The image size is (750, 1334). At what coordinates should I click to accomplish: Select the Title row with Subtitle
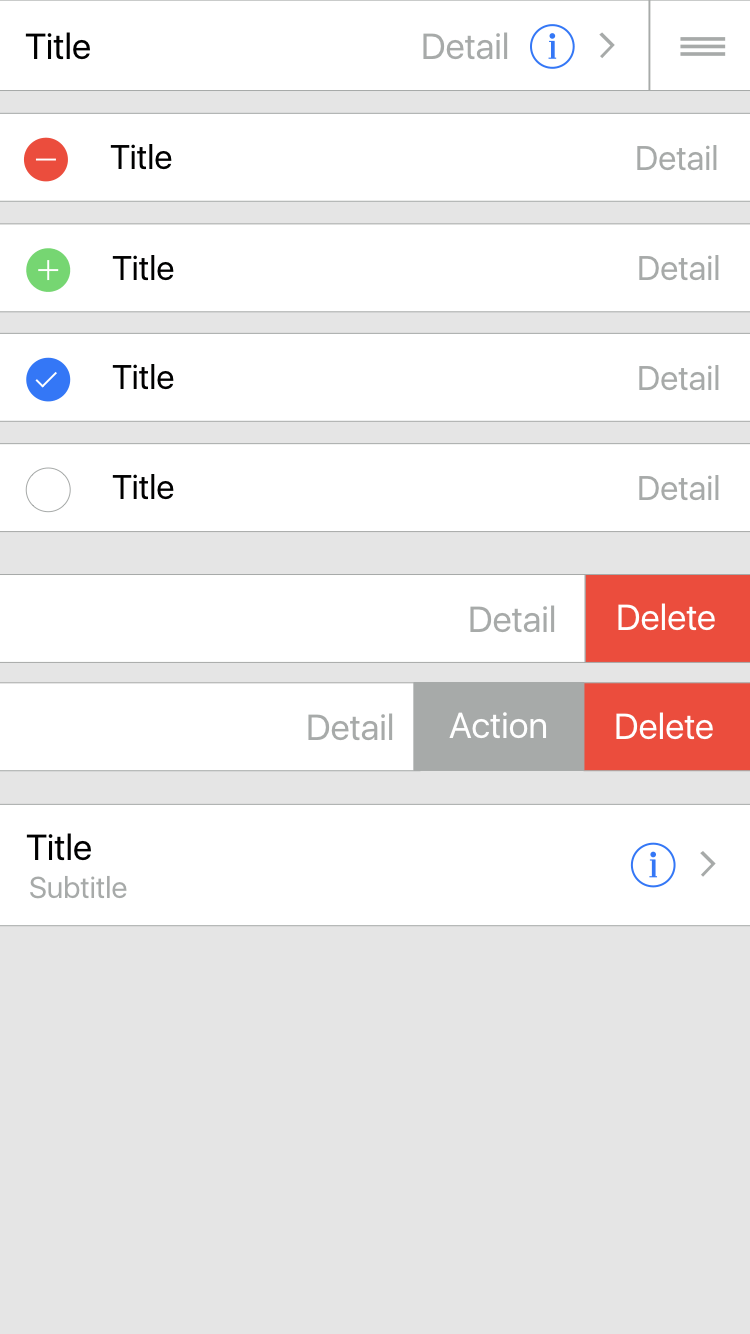[375, 865]
